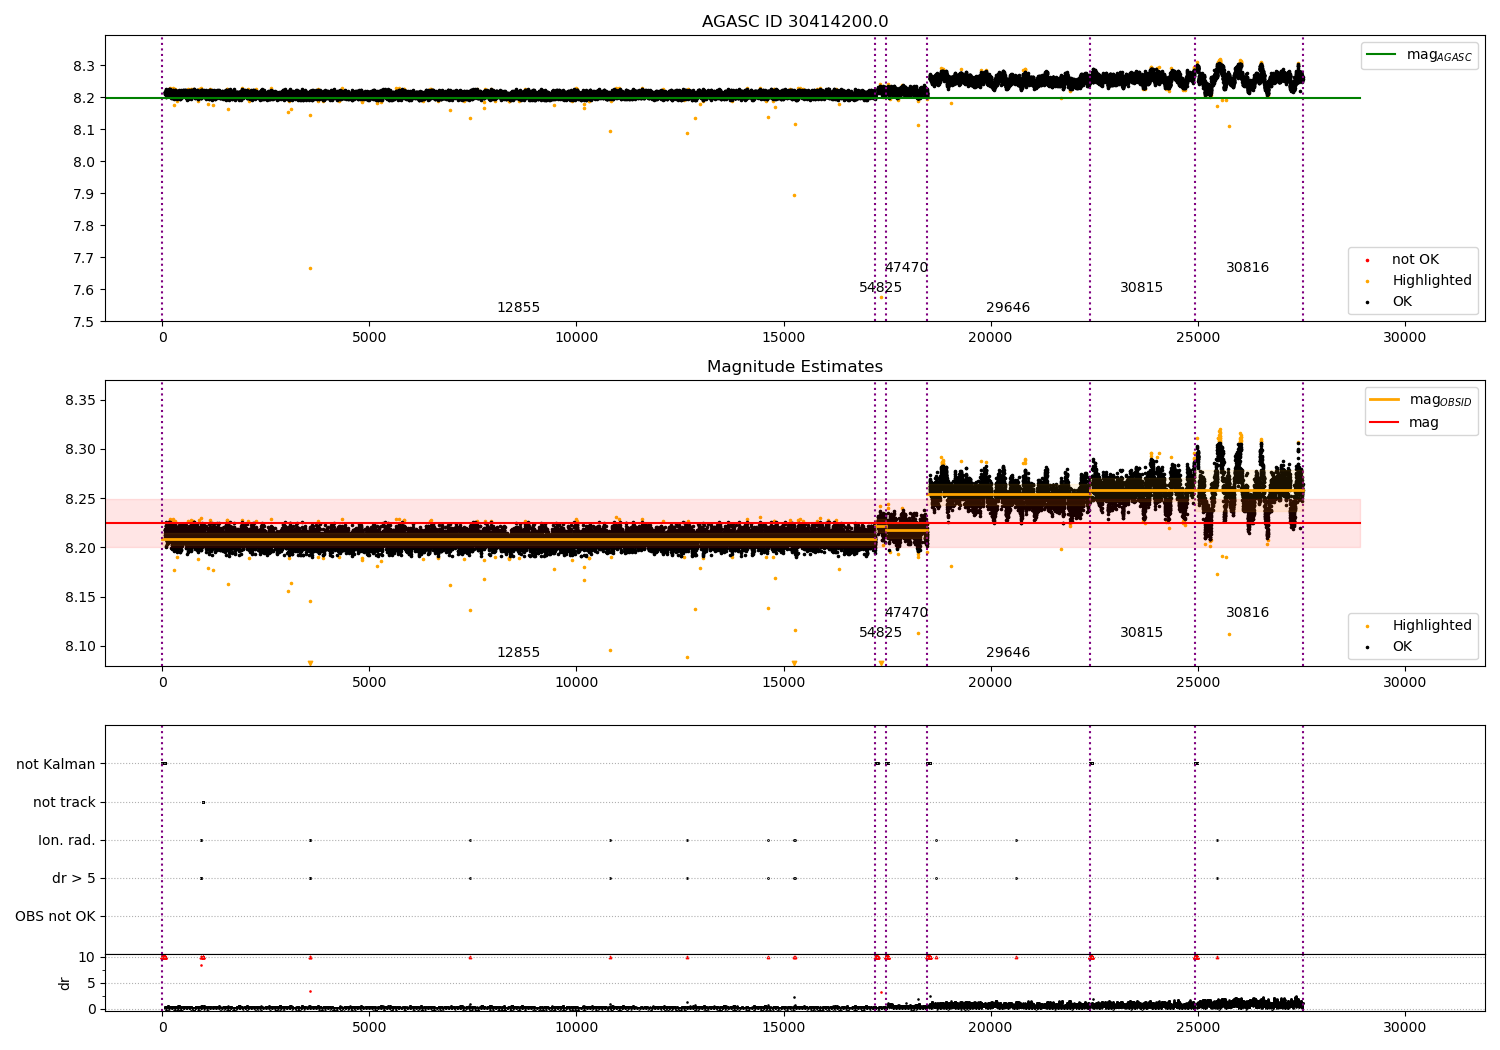Click obsid label 29646 in the top panel

pyautogui.click(x=1008, y=308)
